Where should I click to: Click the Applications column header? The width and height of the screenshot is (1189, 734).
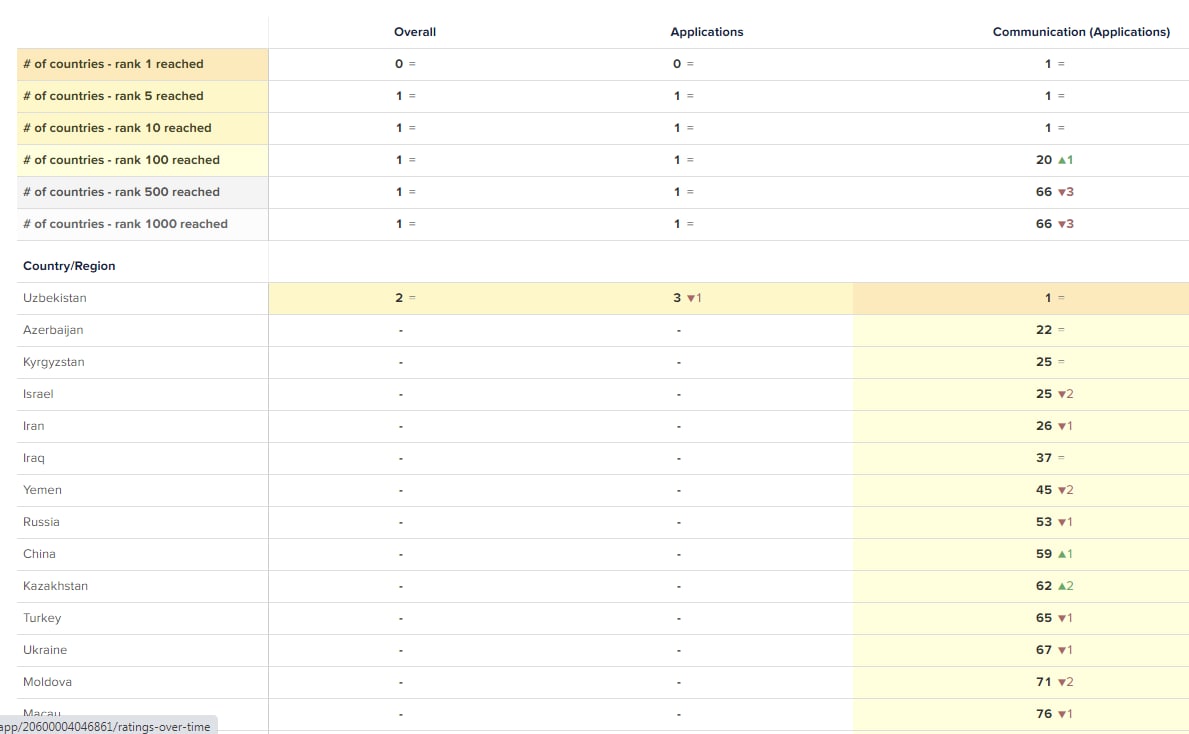click(x=707, y=32)
